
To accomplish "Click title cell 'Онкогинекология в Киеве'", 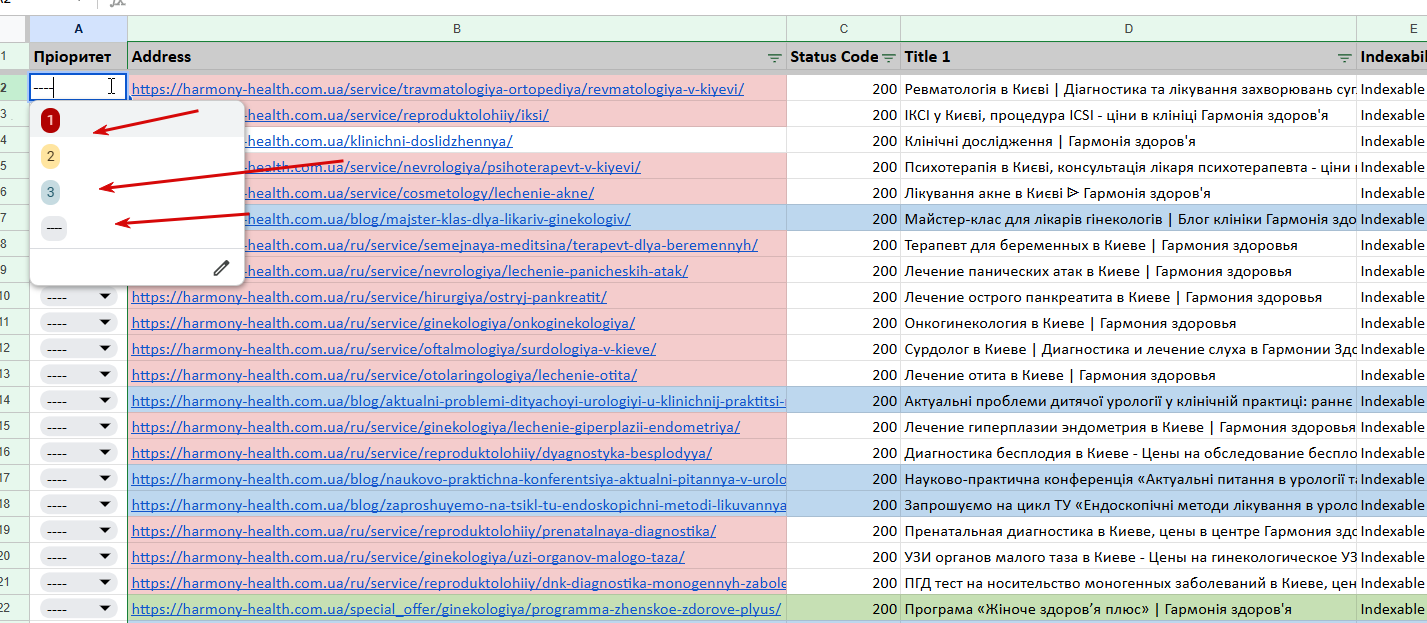I will (1128, 323).
